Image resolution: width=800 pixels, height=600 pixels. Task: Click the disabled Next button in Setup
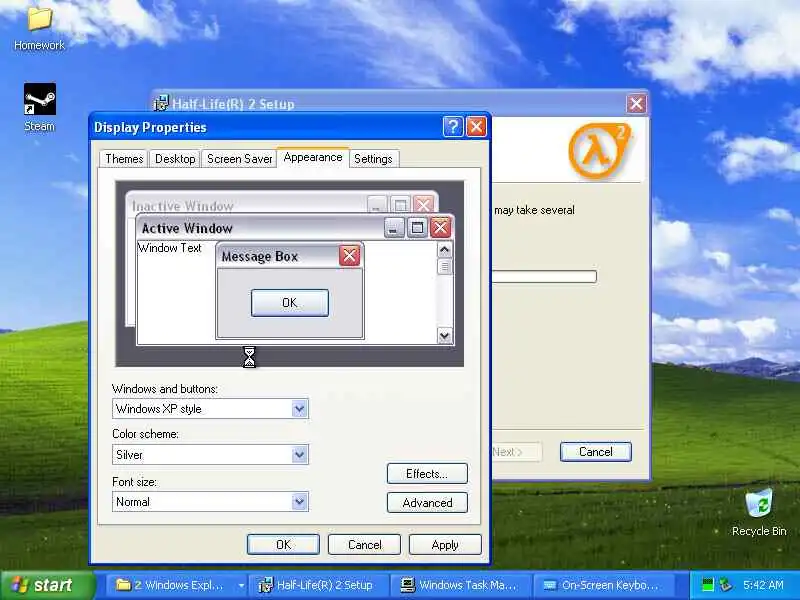tap(515, 452)
